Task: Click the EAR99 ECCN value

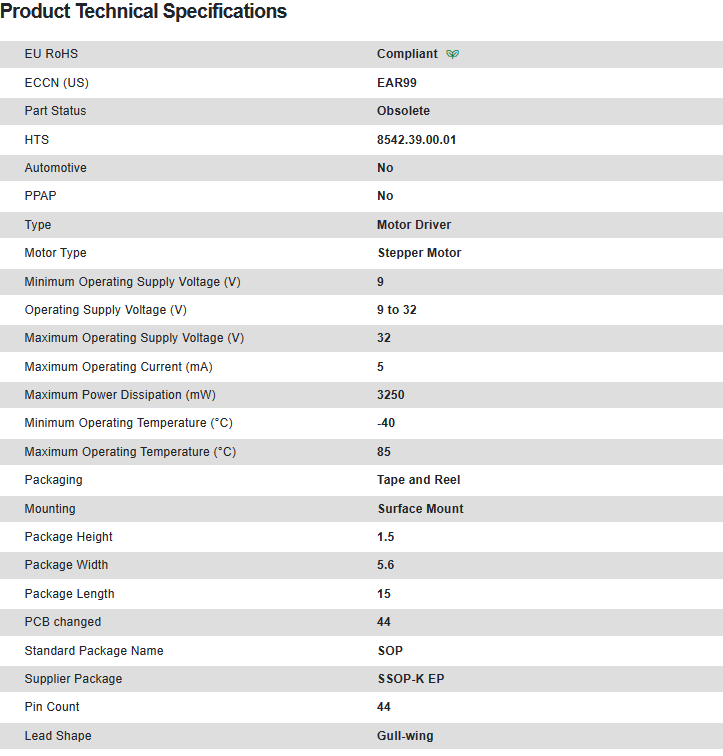Action: (x=397, y=83)
